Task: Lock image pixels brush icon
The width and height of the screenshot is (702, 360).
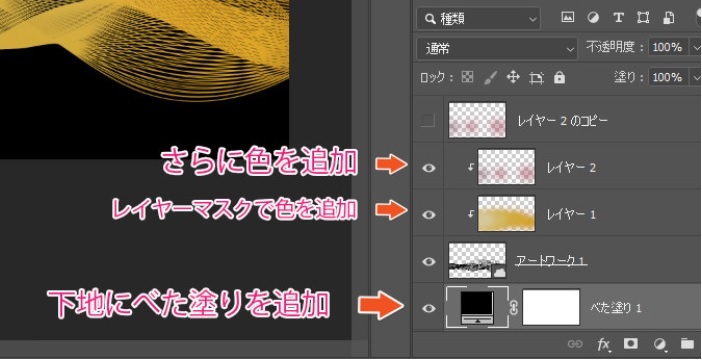Action: pyautogui.click(x=491, y=78)
